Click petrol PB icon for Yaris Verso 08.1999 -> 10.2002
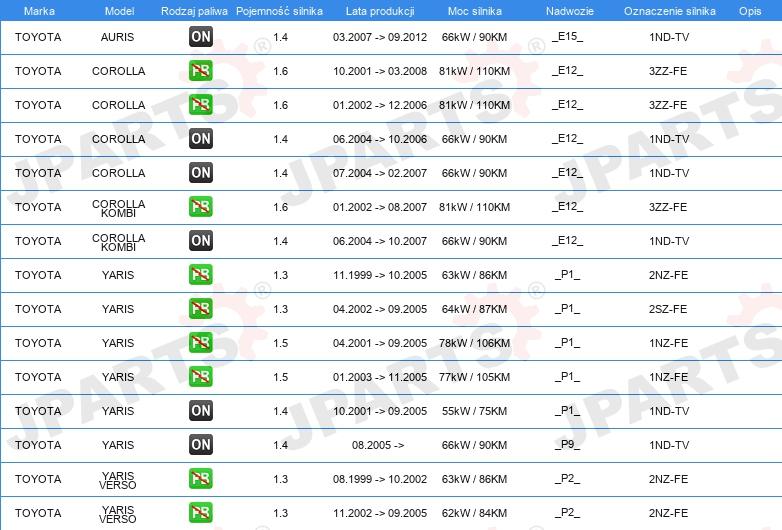This screenshot has width=782, height=530. pos(201,479)
